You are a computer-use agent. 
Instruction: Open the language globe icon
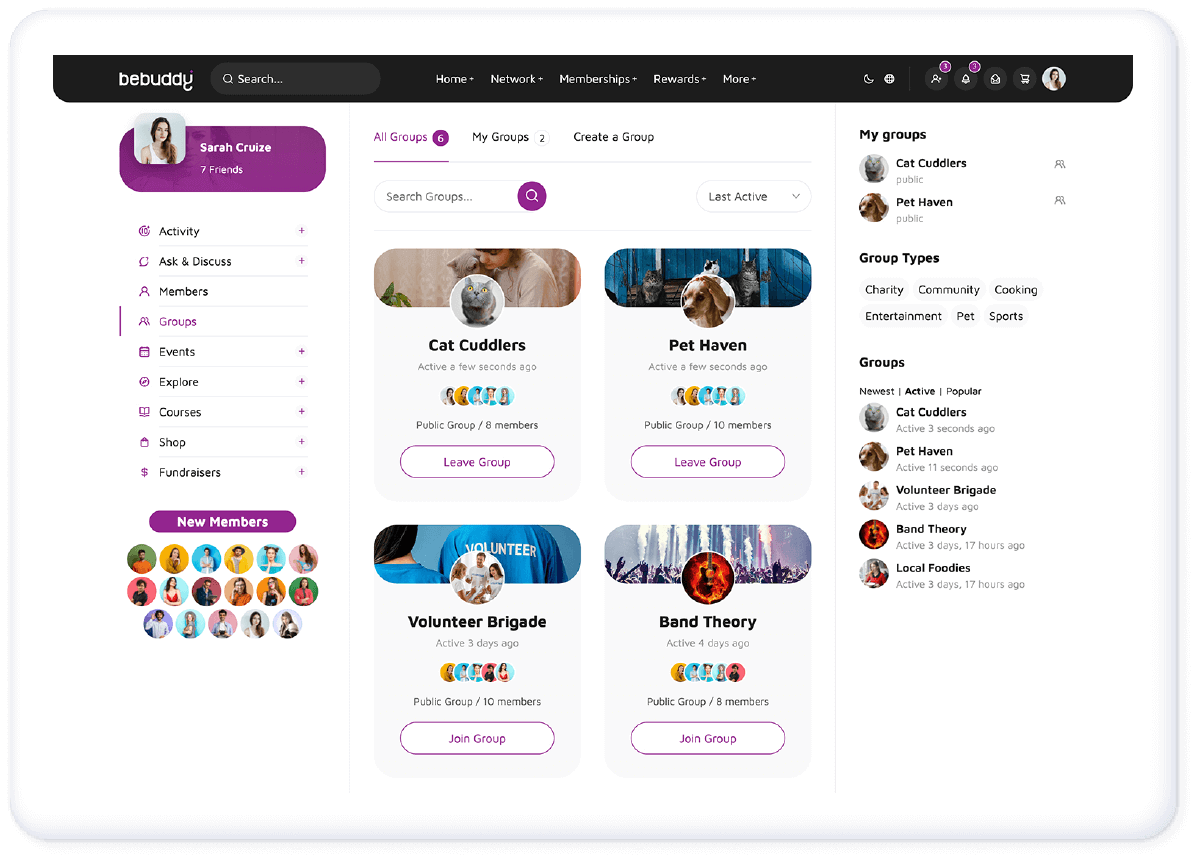click(x=889, y=79)
